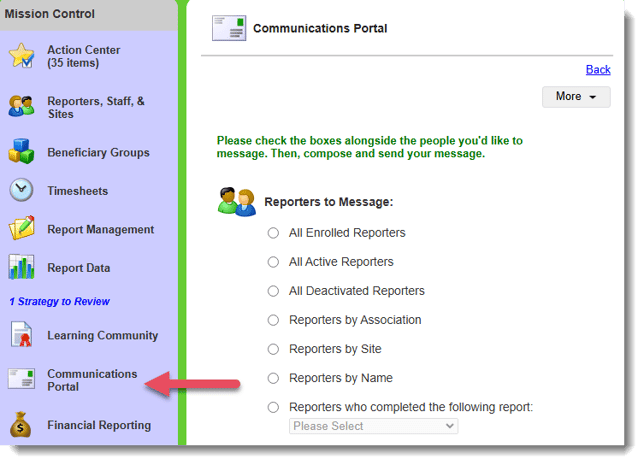Open Report Management notepad icon

pos(22,229)
